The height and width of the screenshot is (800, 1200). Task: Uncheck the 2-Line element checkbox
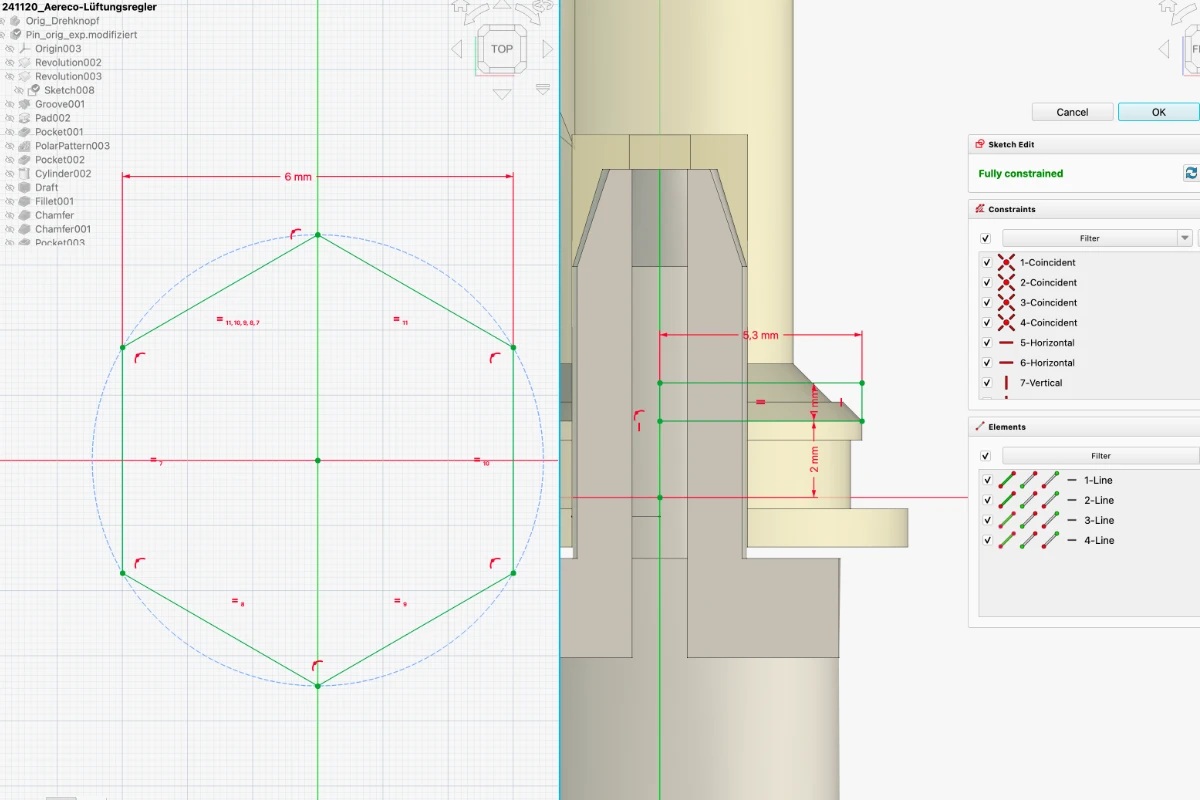[987, 500]
